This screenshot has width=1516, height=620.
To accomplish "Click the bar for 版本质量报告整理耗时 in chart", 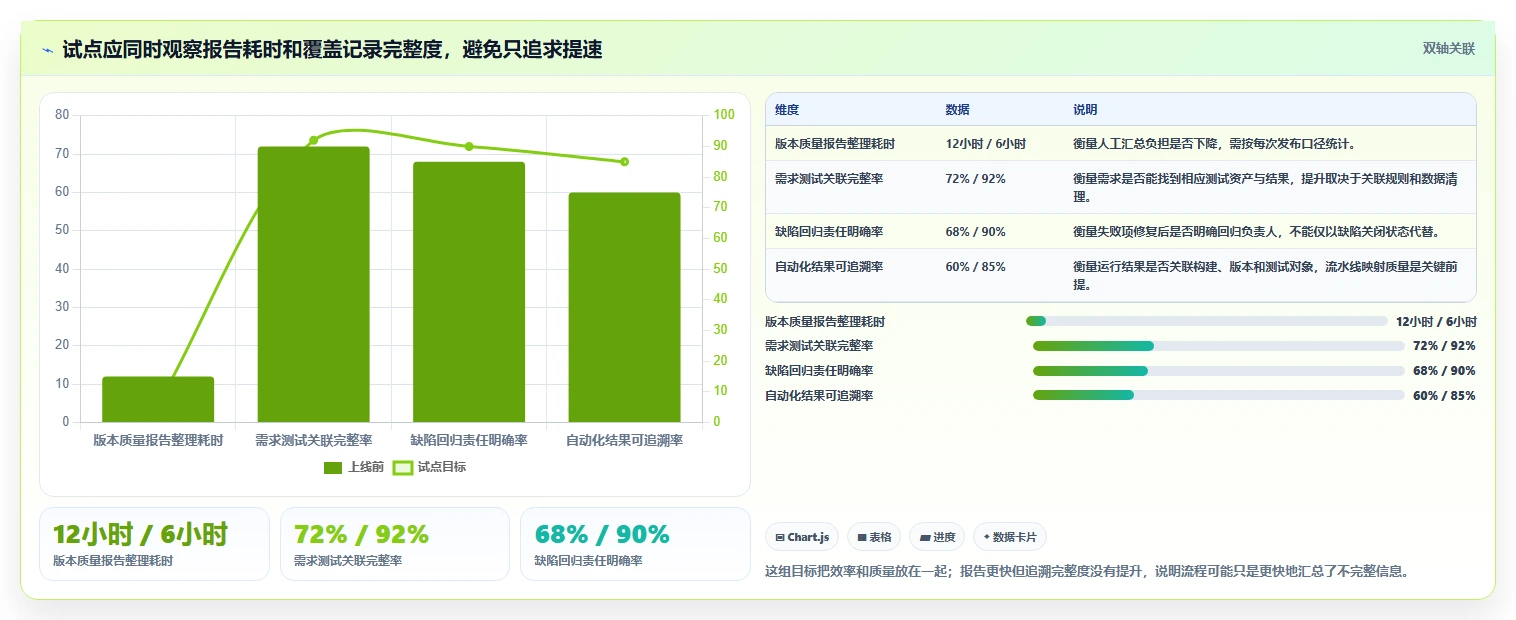I will click(x=158, y=399).
